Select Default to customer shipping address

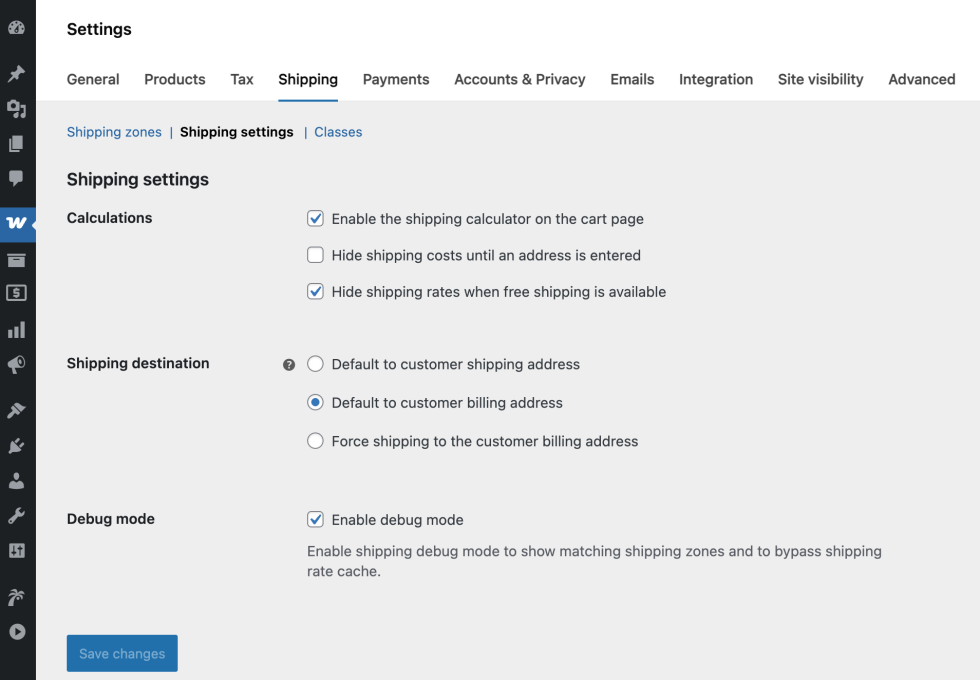click(x=316, y=364)
